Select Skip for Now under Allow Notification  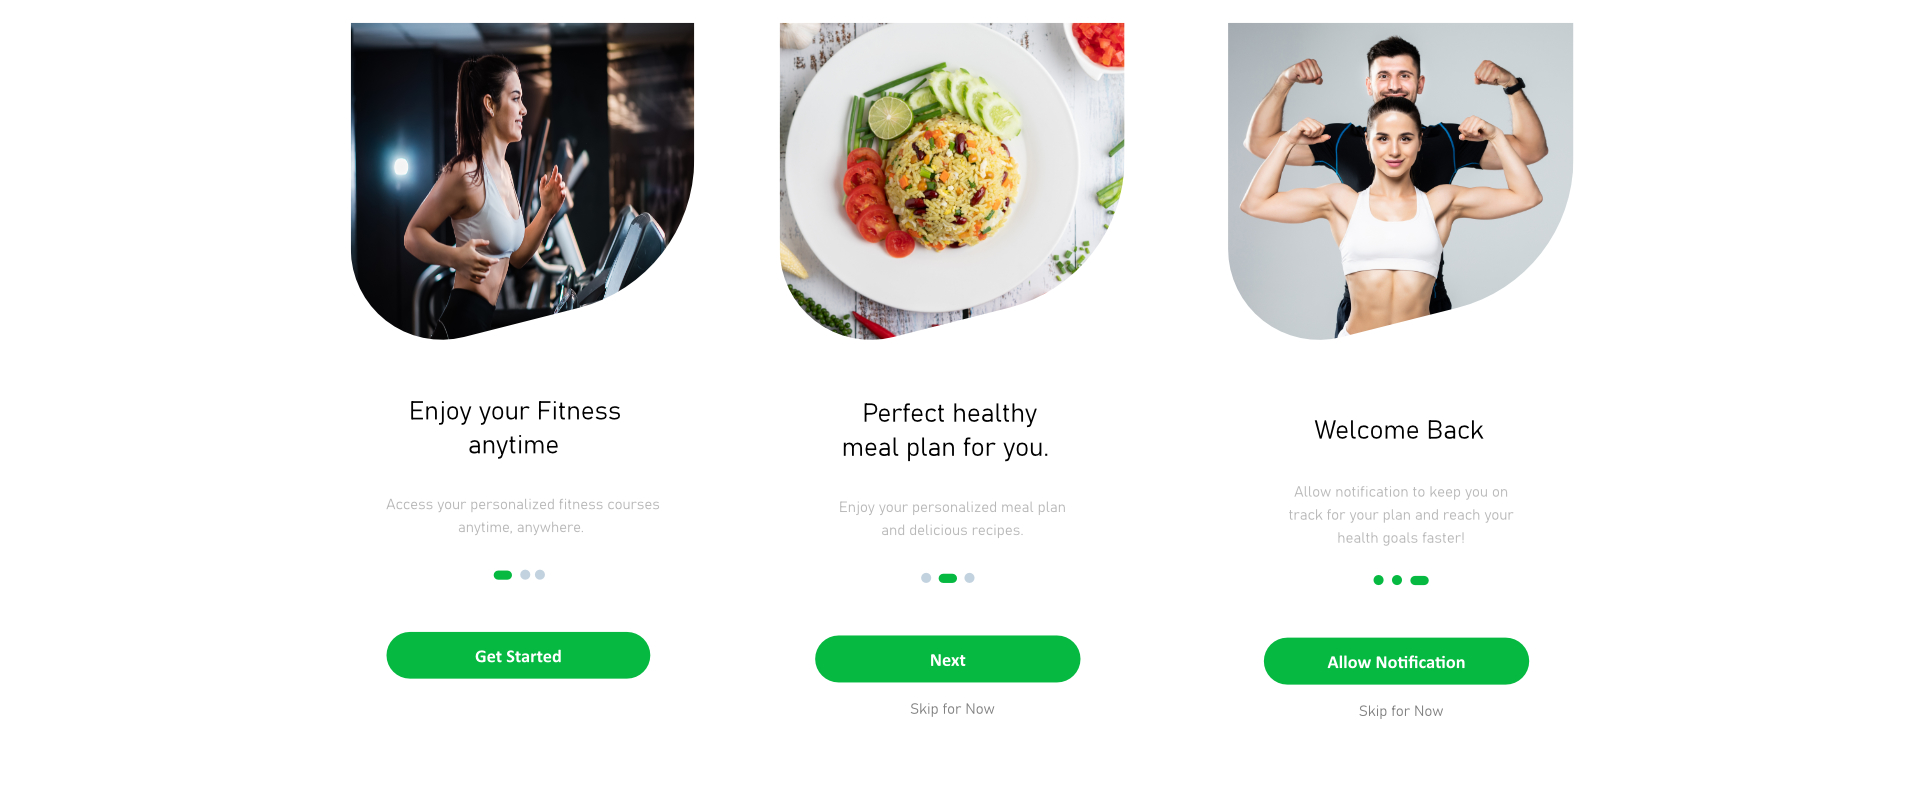[1400, 711]
